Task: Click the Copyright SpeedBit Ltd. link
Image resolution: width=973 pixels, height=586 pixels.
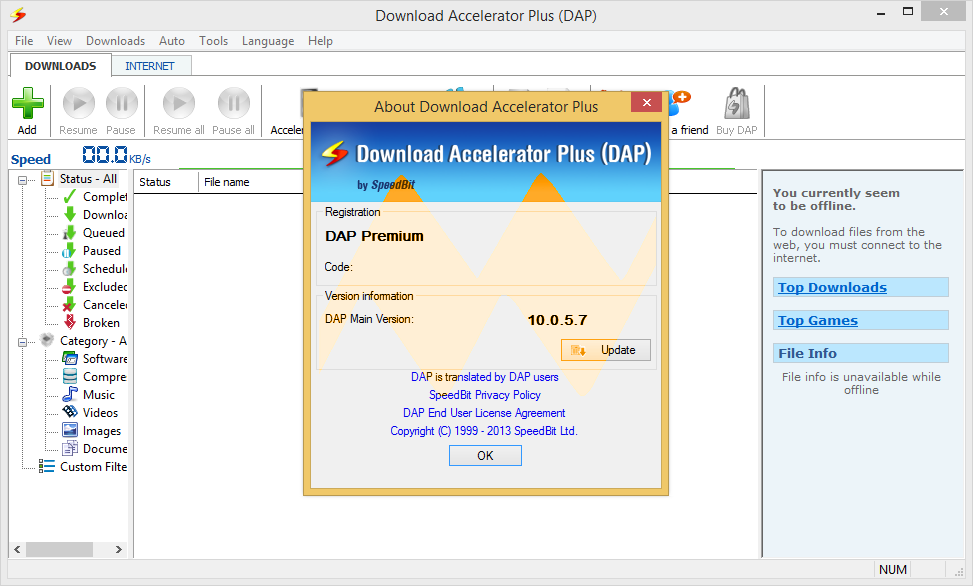Action: click(x=484, y=431)
